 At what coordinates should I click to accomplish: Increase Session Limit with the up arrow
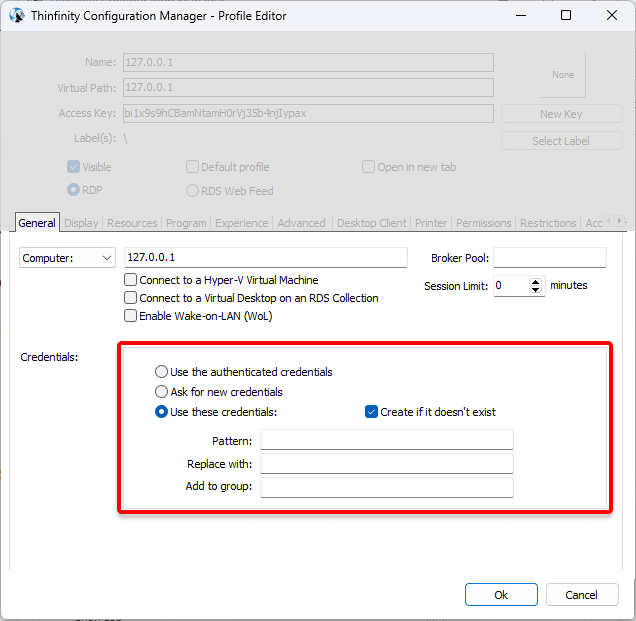(535, 282)
